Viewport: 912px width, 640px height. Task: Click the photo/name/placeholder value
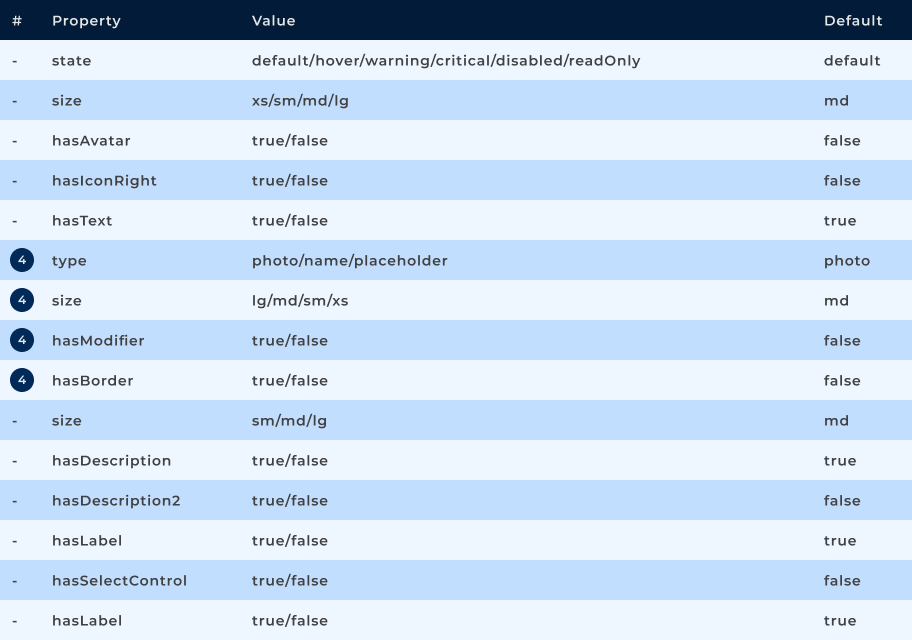pos(349,260)
